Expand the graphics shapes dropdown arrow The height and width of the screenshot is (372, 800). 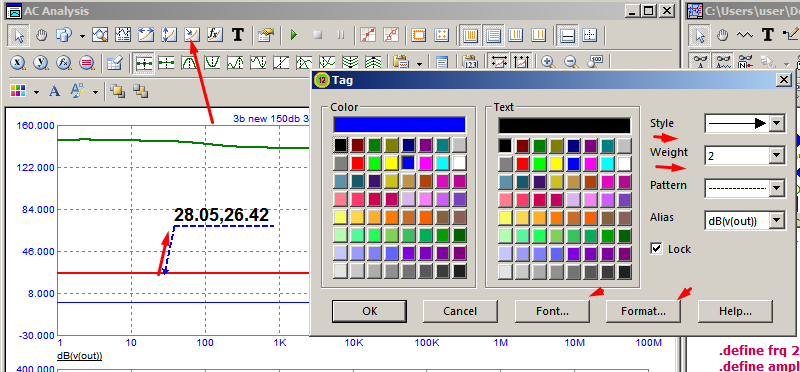[x=82, y=36]
